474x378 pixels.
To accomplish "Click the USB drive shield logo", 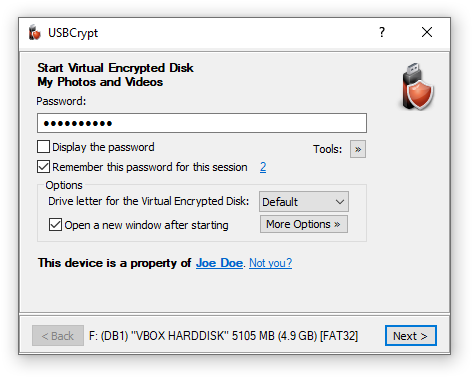I will click(417, 87).
